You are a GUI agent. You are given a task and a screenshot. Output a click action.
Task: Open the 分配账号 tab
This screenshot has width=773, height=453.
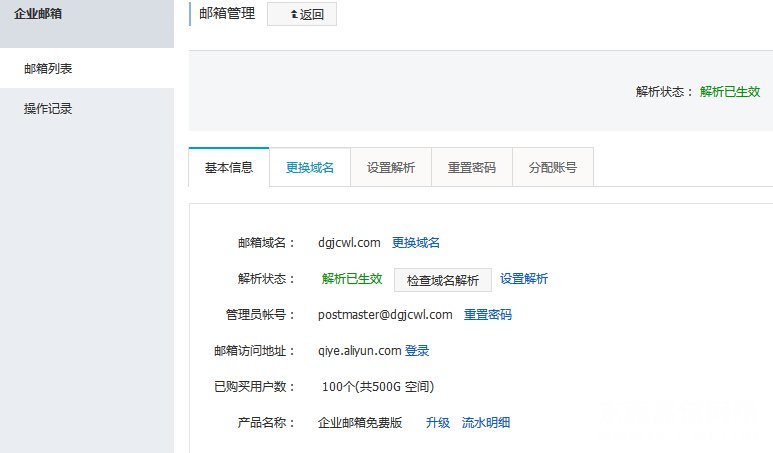pos(553,168)
